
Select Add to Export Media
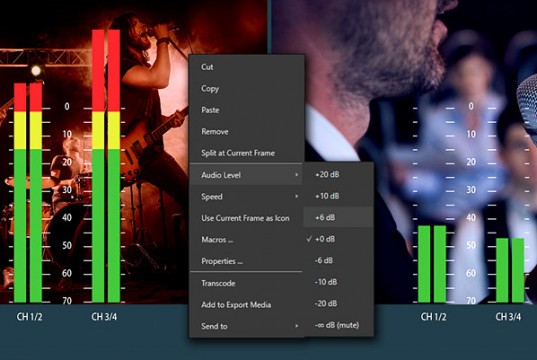[246, 305]
